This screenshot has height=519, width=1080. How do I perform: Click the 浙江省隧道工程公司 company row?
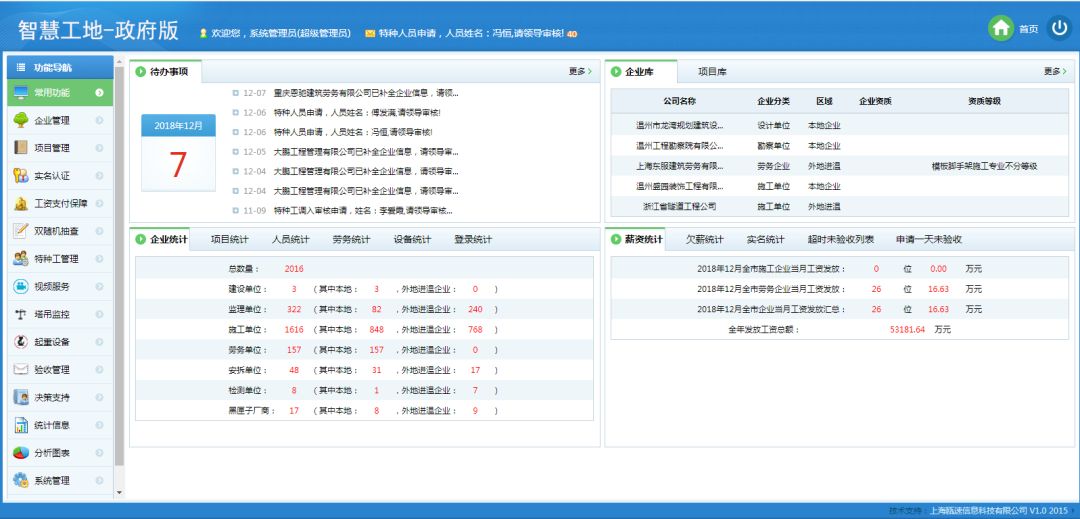click(838, 206)
